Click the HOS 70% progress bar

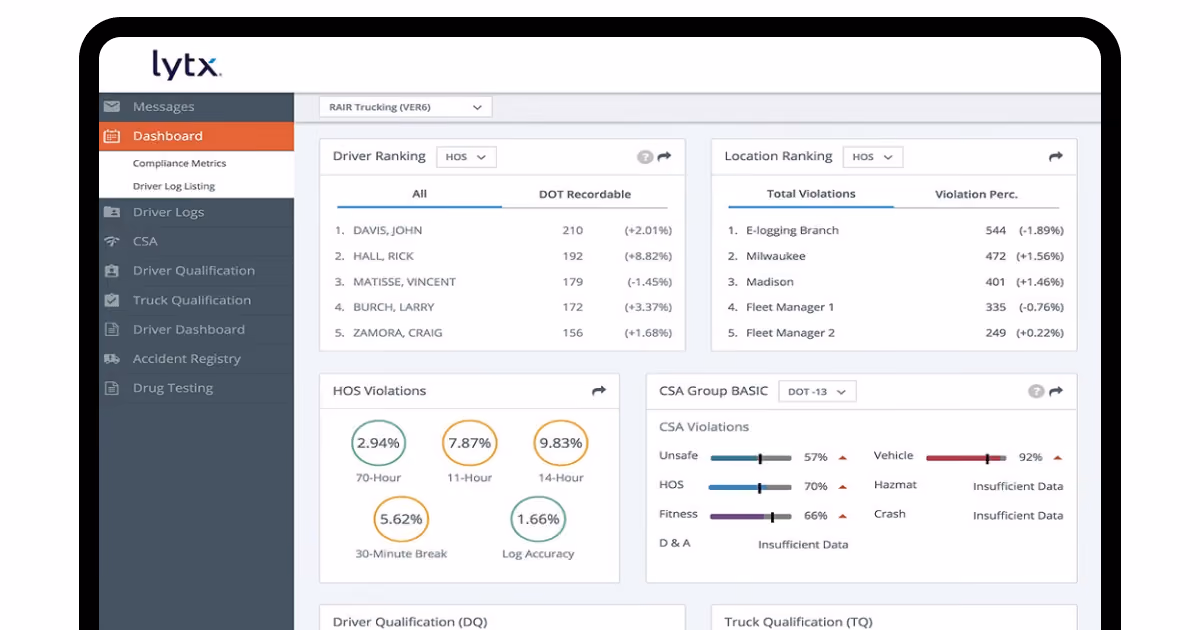click(x=750, y=488)
